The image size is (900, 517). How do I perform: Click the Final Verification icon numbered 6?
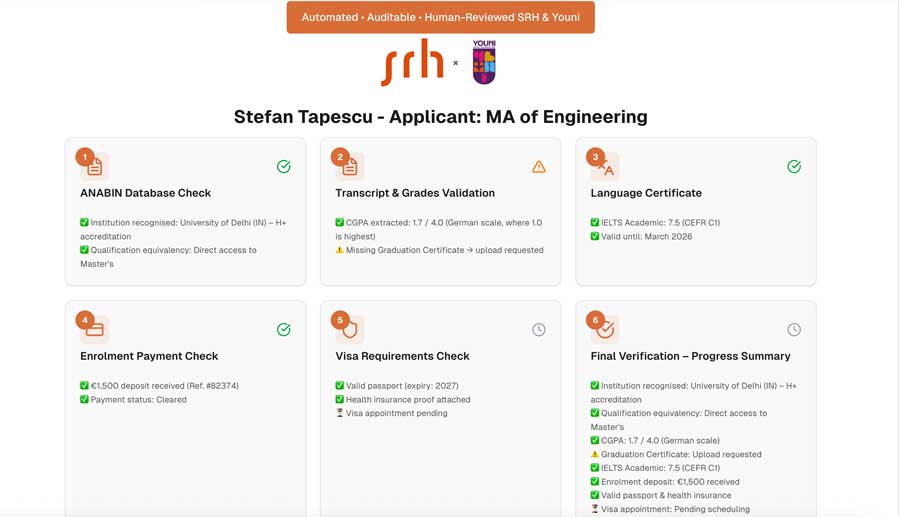[605, 329]
